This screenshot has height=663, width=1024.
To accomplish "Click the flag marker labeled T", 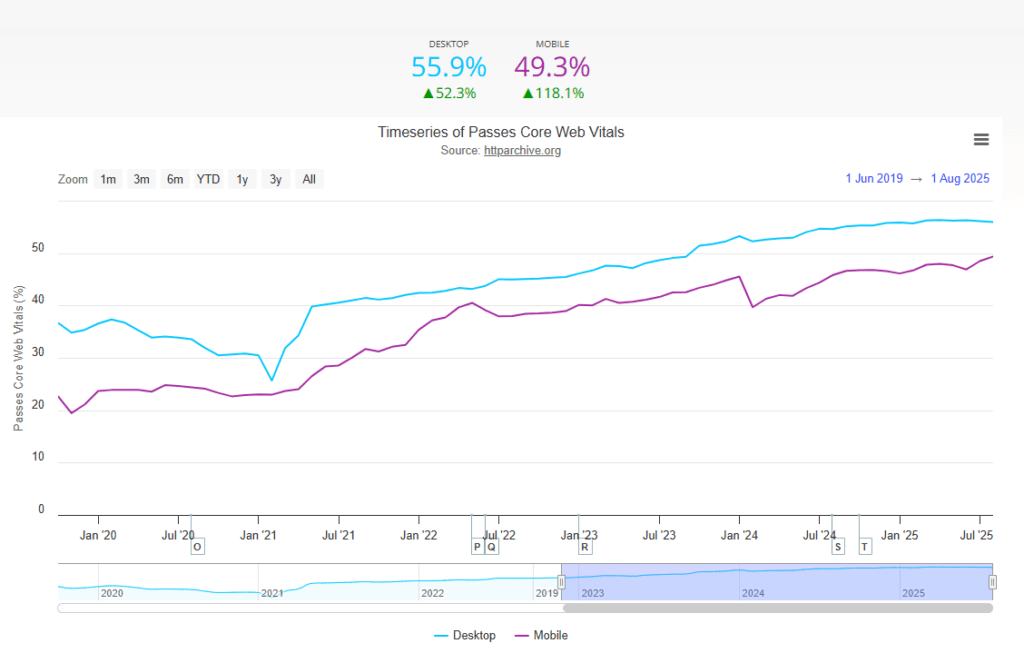I will [x=864, y=547].
